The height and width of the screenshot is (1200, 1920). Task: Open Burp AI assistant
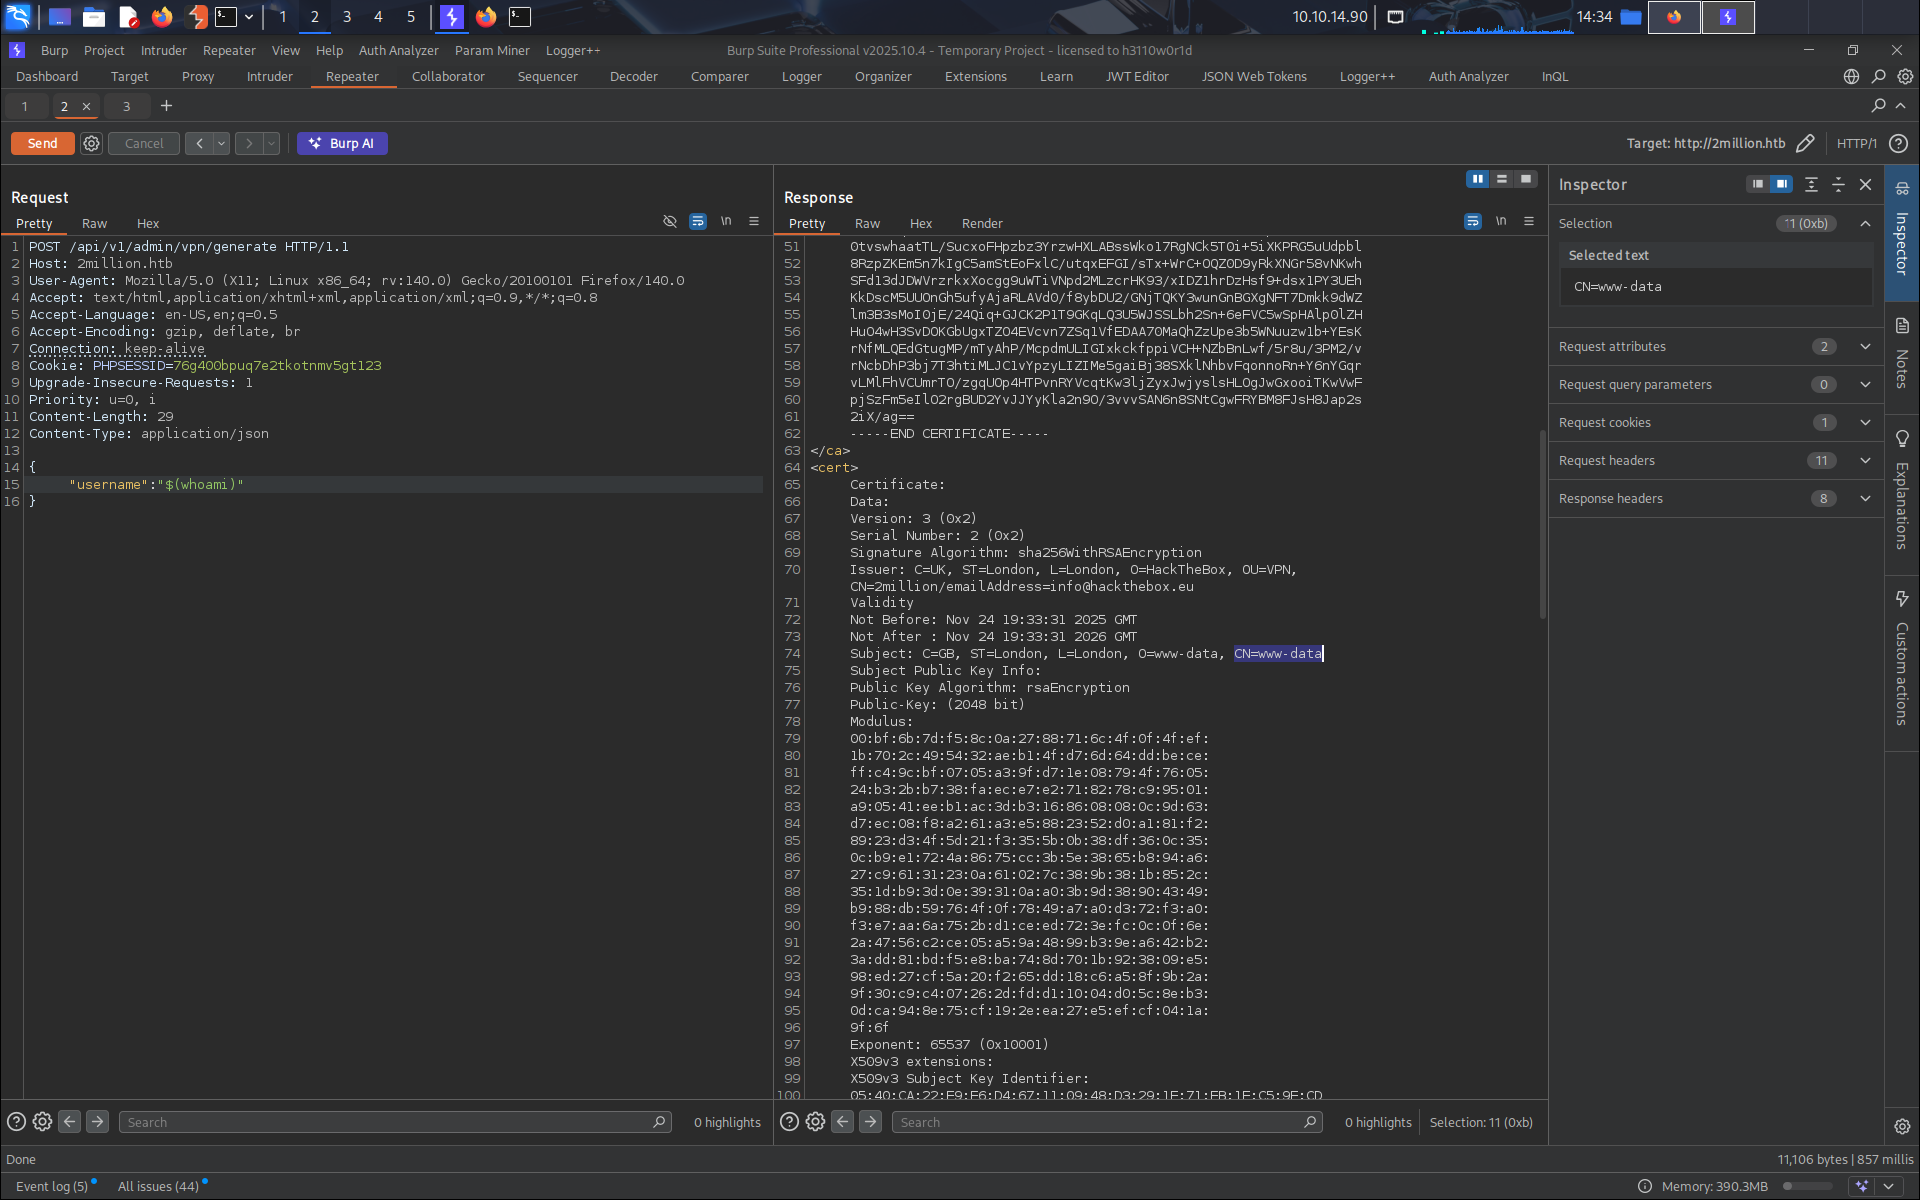click(342, 143)
